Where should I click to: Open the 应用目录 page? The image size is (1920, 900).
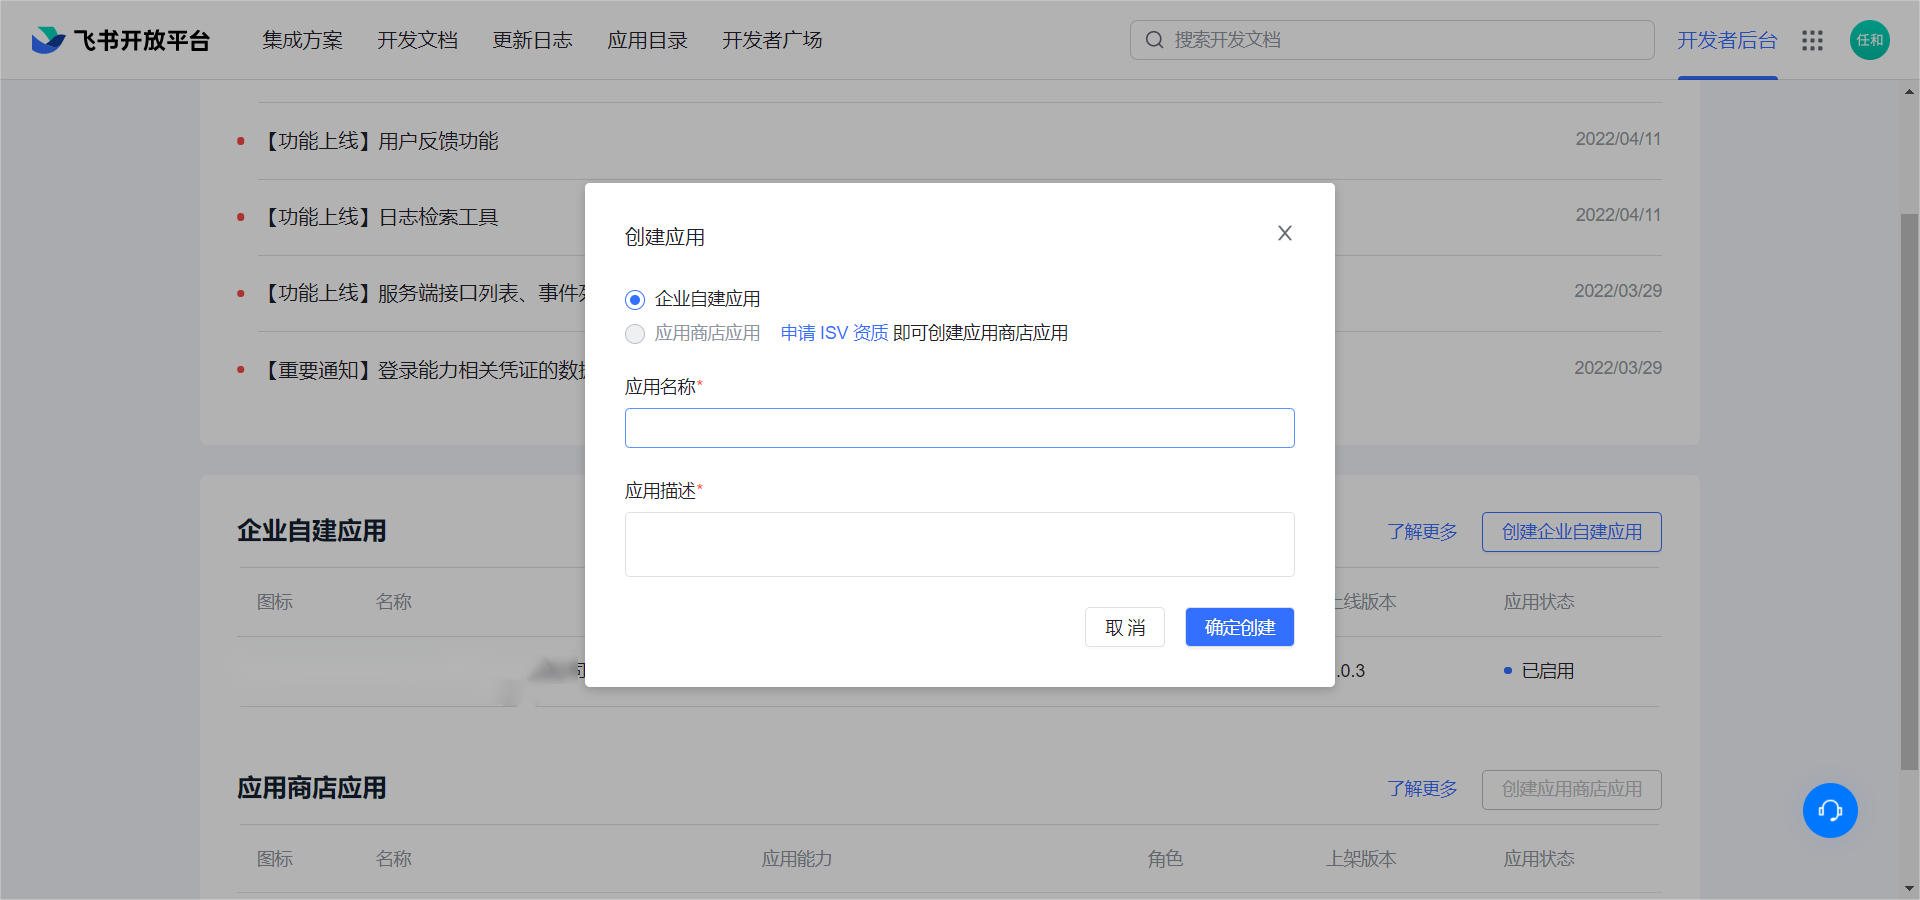pyautogui.click(x=647, y=40)
